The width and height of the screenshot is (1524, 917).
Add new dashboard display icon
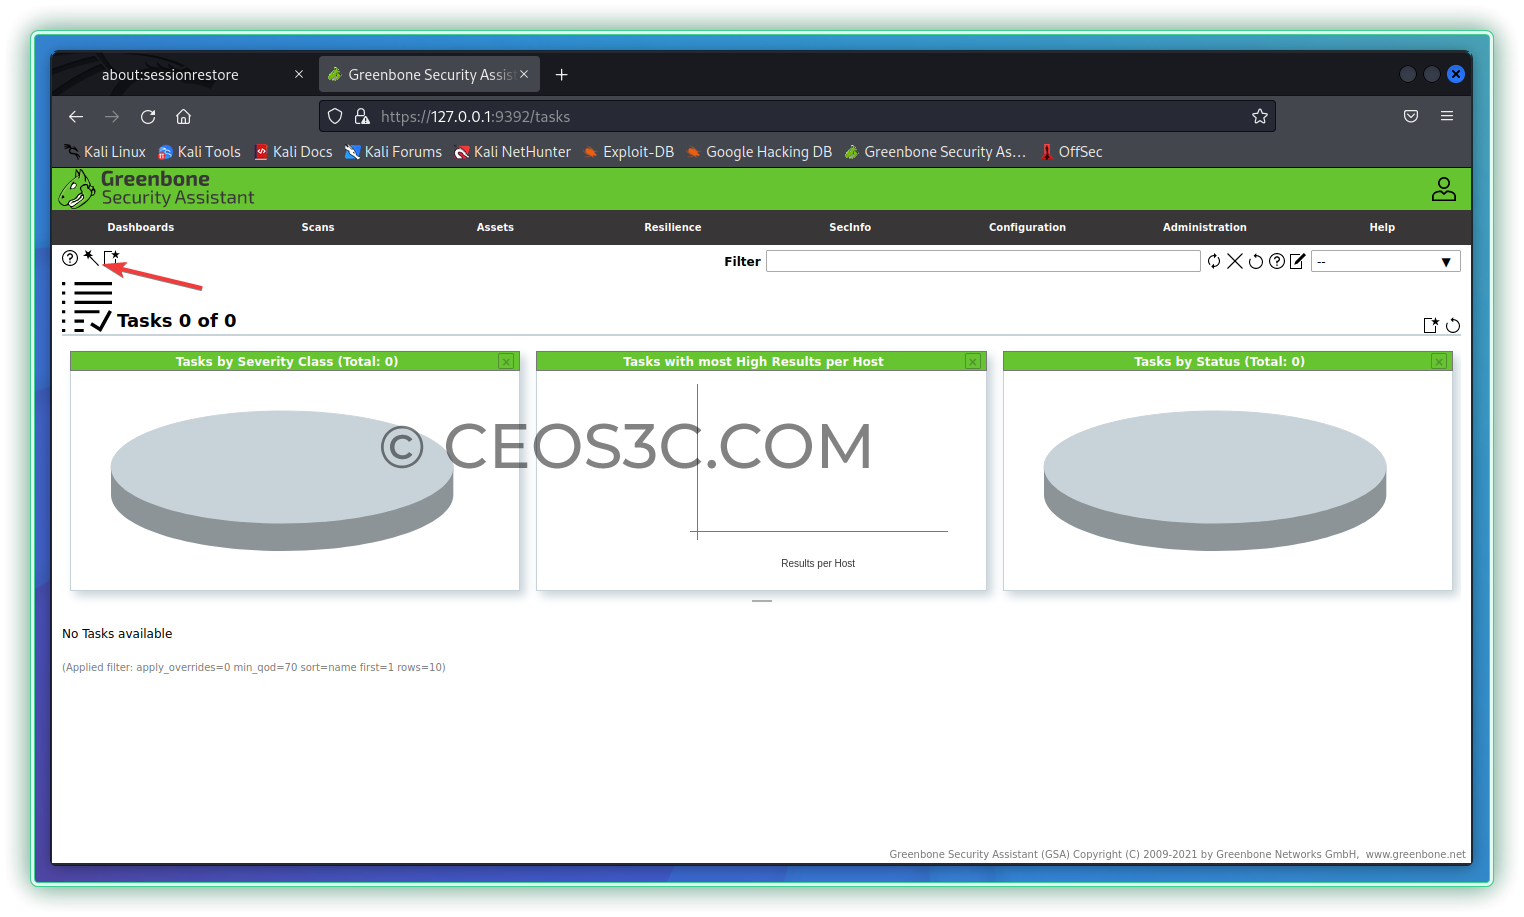pyautogui.click(x=1431, y=325)
